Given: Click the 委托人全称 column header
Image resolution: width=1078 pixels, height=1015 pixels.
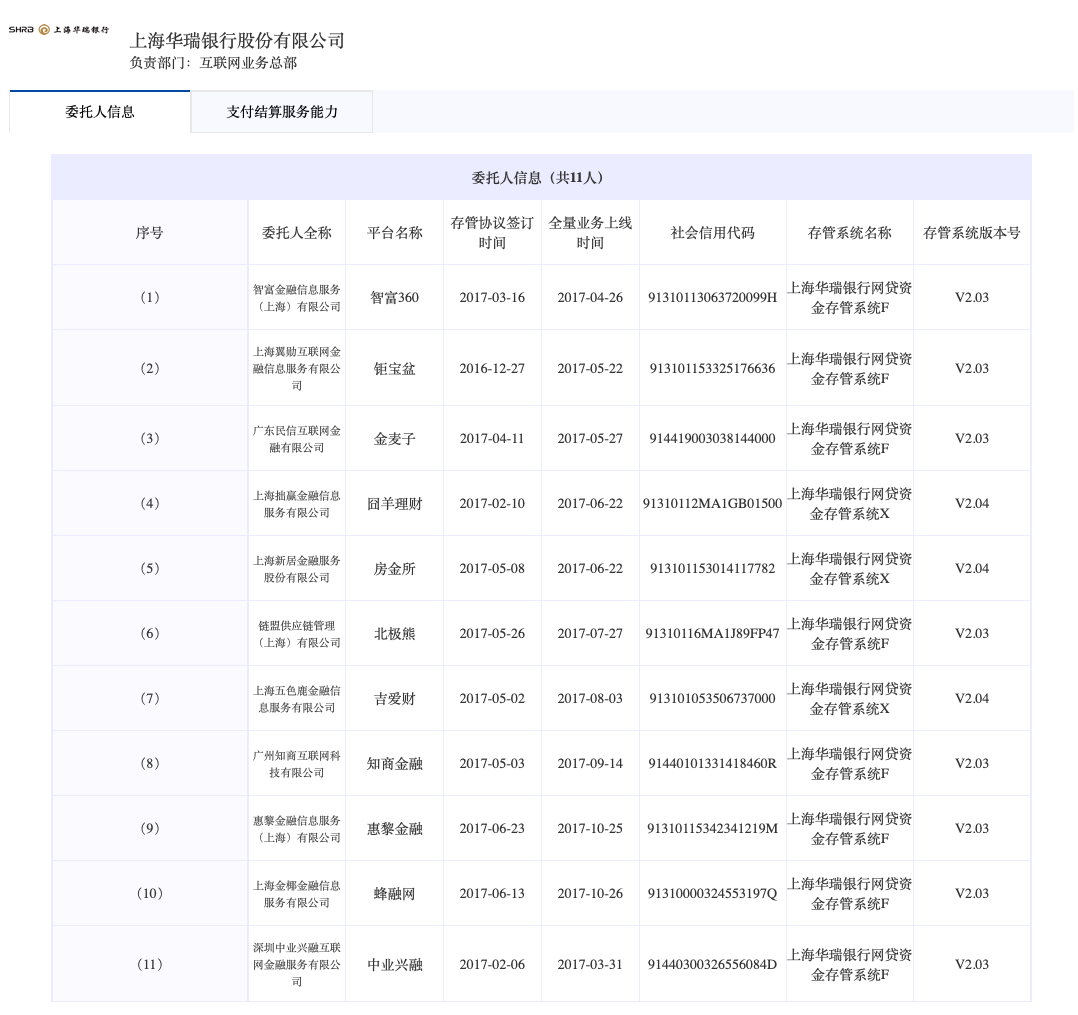Looking at the screenshot, I should click(x=296, y=232).
